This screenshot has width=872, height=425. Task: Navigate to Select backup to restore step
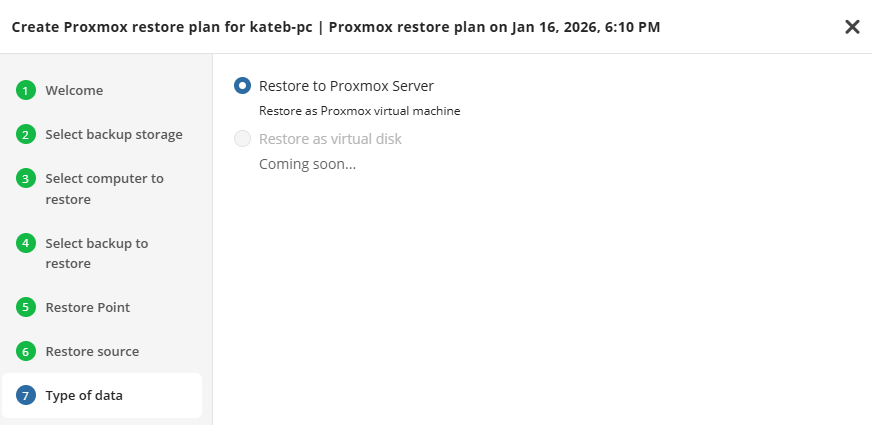point(96,253)
